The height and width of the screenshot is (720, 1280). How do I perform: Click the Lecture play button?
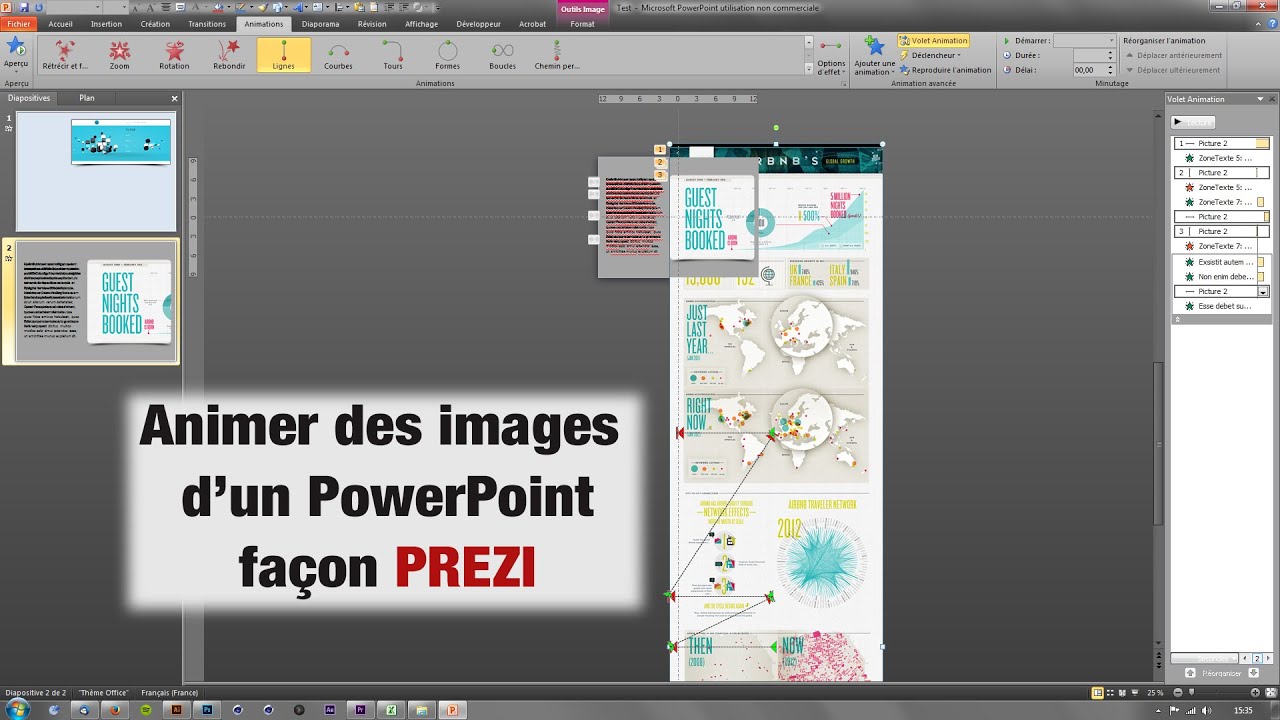point(1194,122)
